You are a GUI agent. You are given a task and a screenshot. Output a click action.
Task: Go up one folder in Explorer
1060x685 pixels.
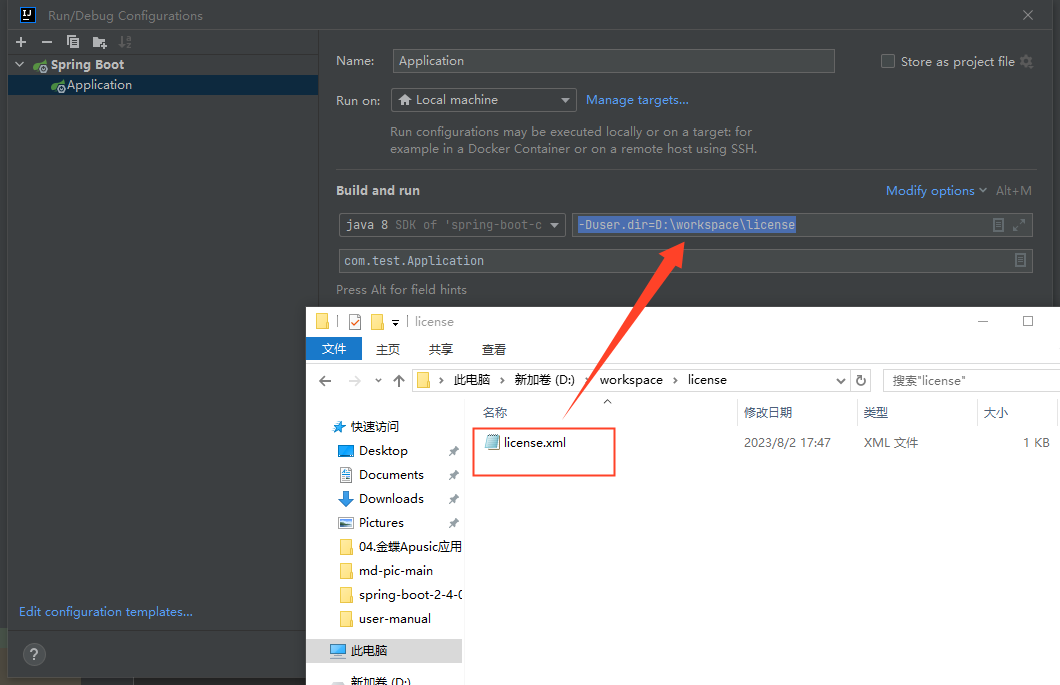click(x=399, y=381)
